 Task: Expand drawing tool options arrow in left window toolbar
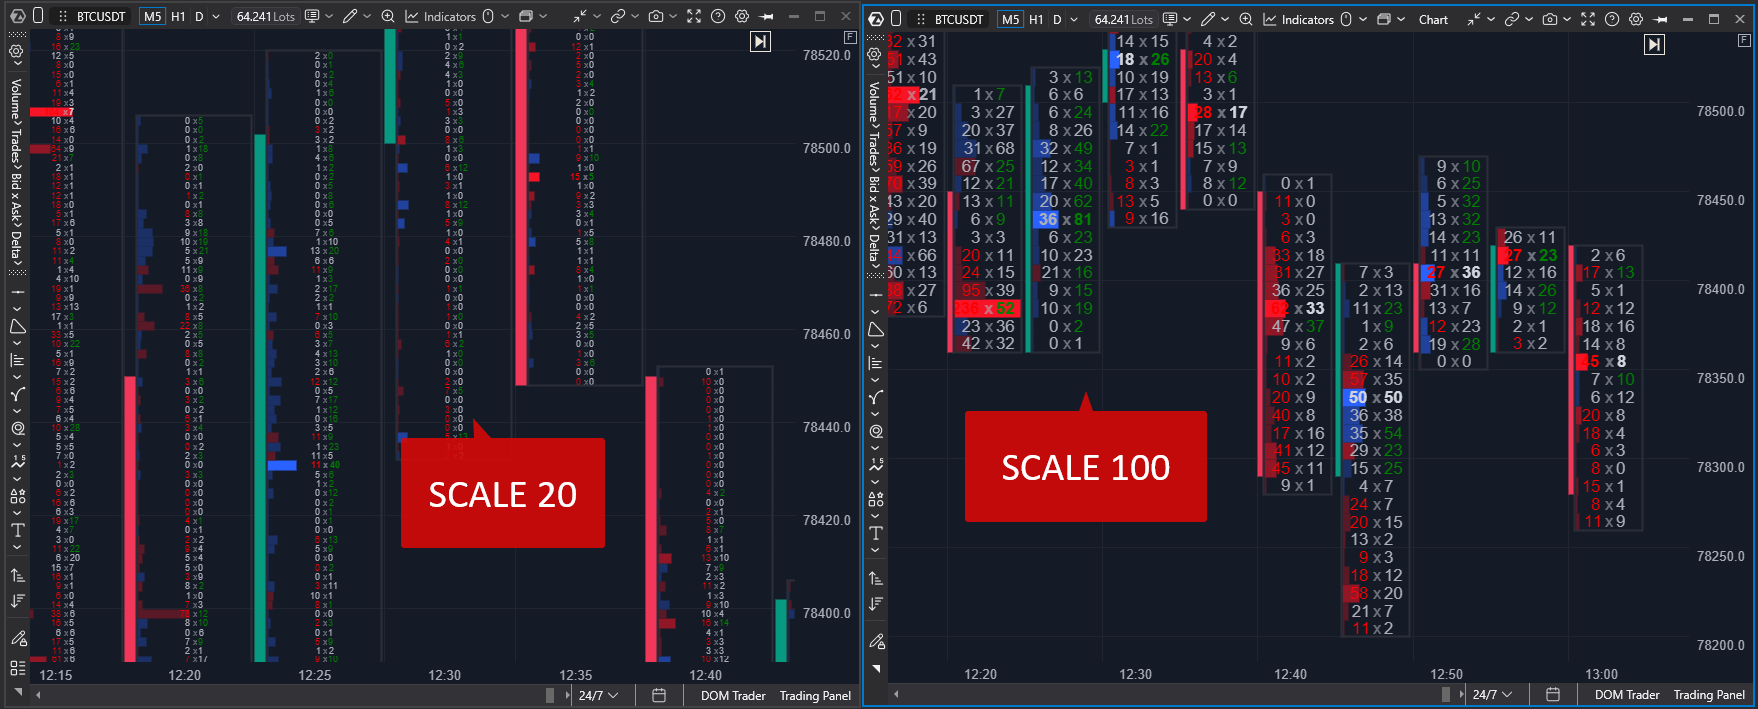(369, 16)
